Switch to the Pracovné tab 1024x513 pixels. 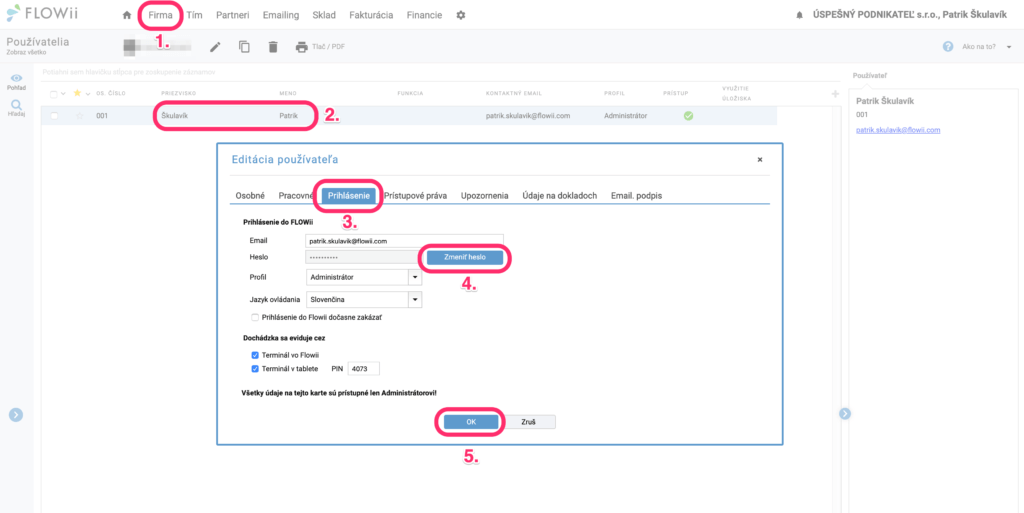(x=296, y=195)
